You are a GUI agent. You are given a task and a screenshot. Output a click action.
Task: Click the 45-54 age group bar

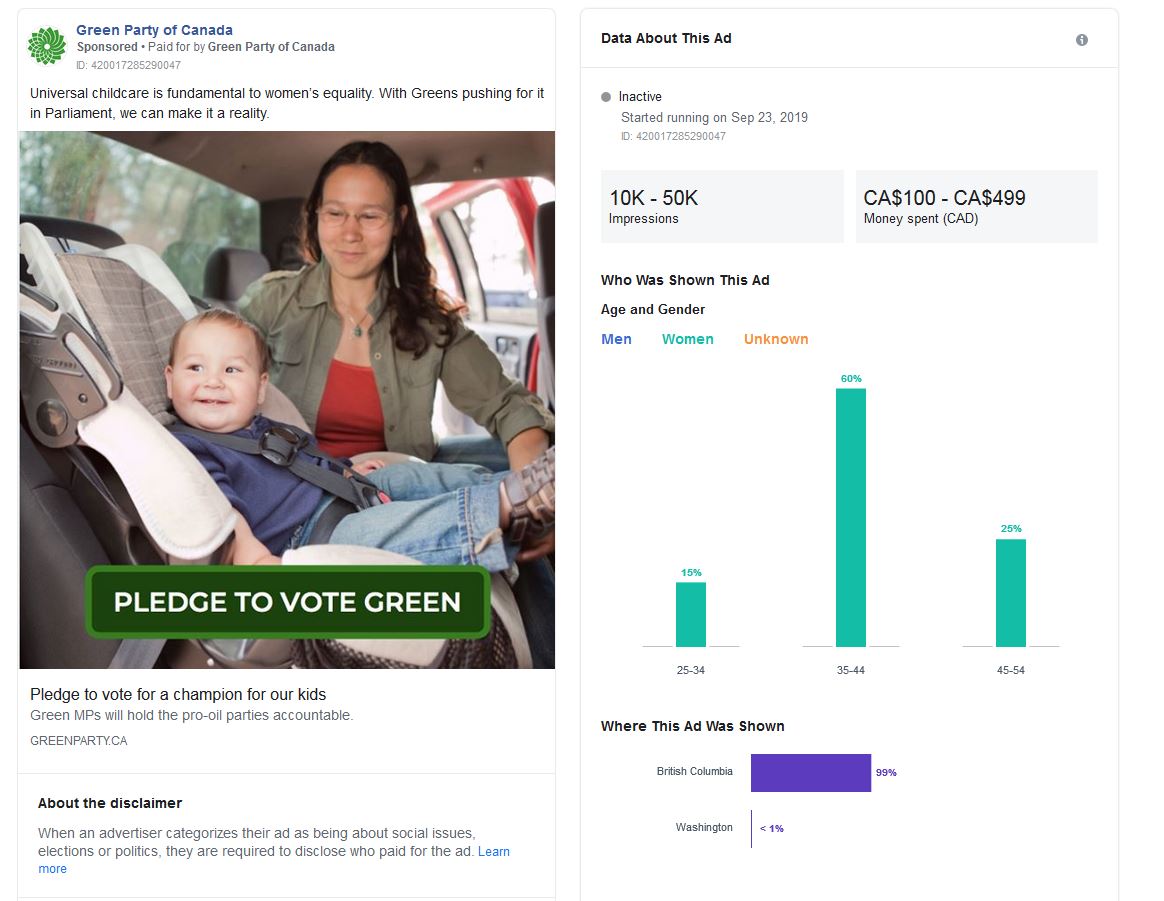tap(1010, 592)
